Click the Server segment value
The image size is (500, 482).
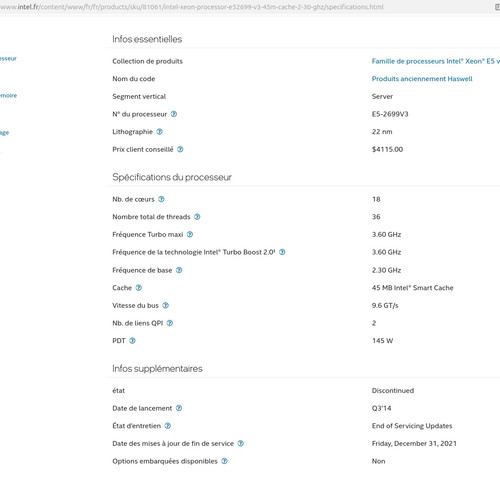click(x=382, y=97)
